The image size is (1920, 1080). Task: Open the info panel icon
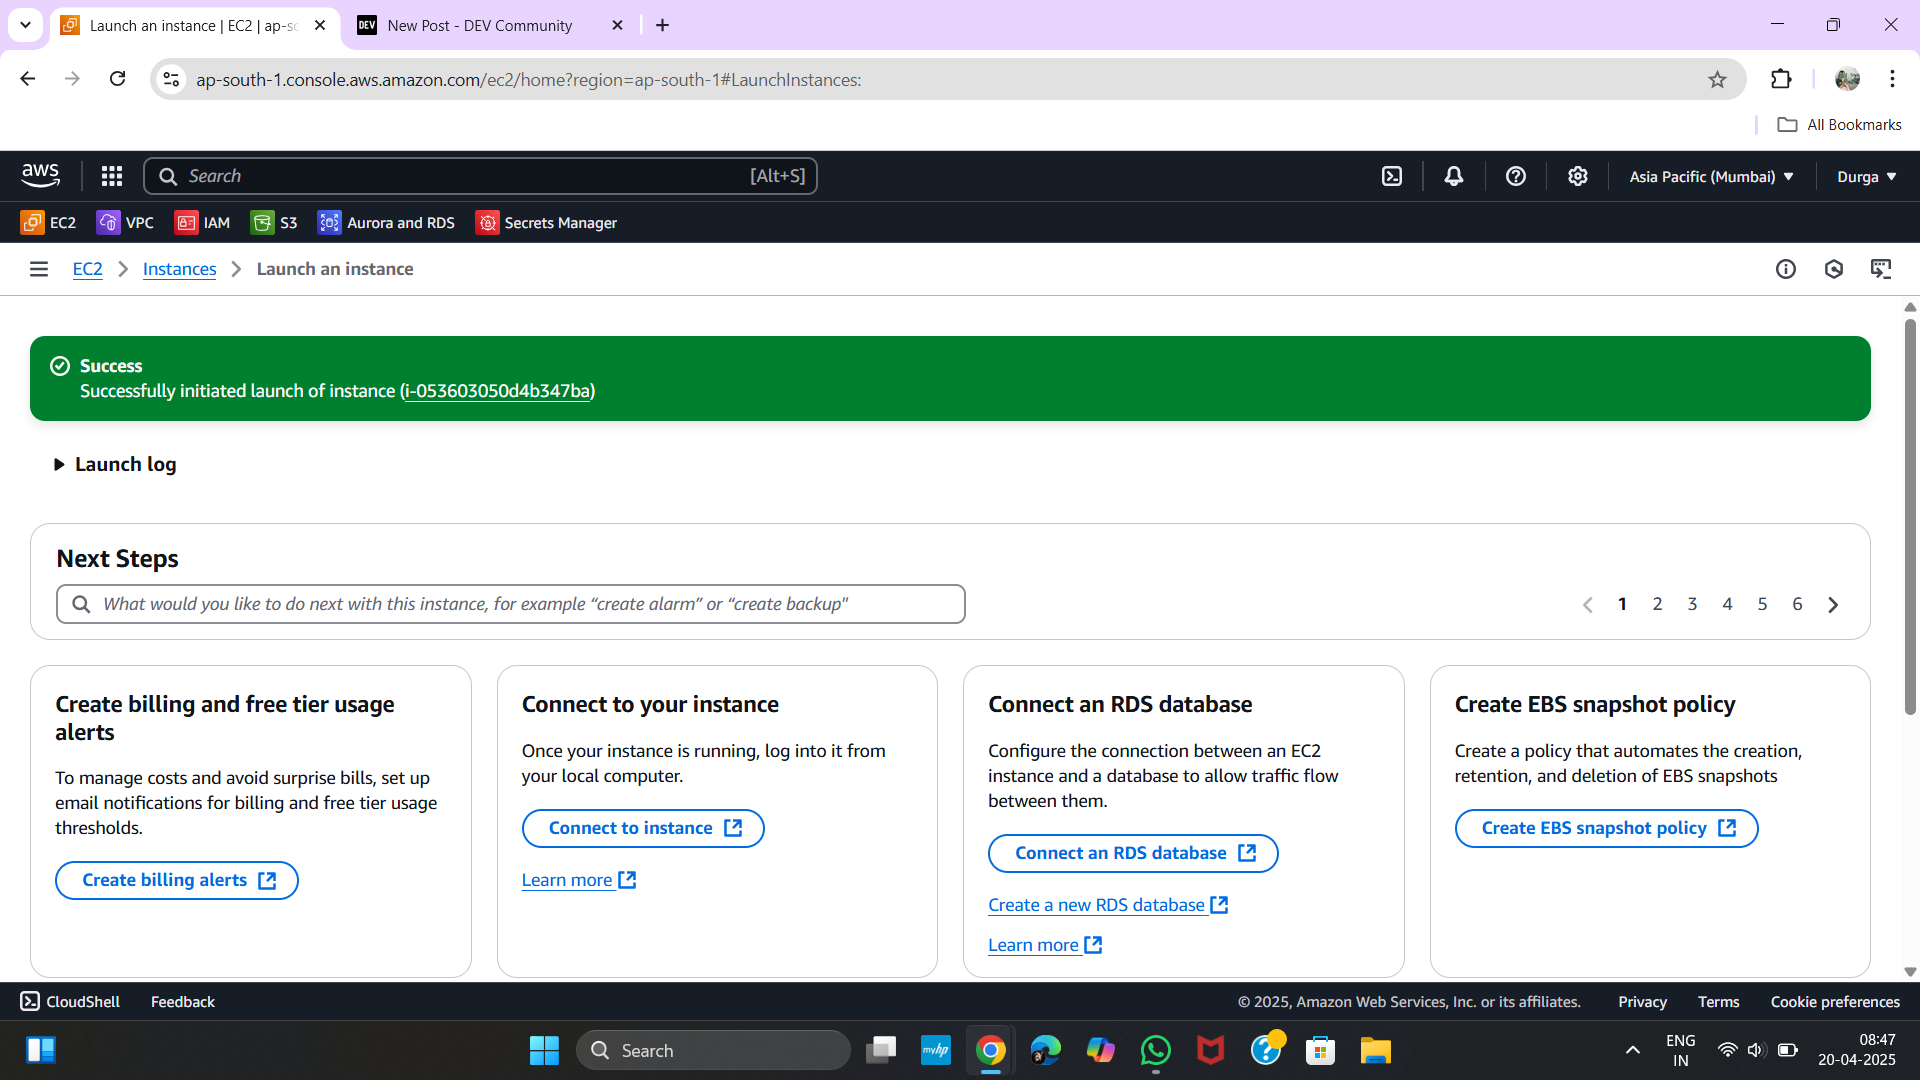(1786, 269)
